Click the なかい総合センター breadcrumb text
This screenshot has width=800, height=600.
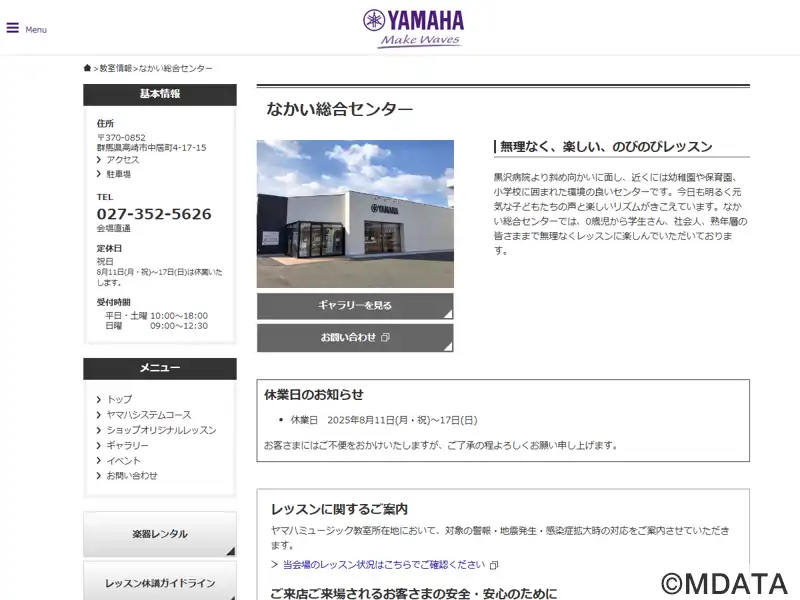click(176, 68)
